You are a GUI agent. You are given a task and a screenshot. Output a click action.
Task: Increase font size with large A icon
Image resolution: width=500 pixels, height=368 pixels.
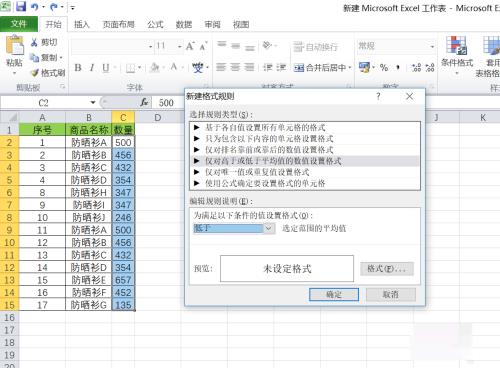tap(190, 46)
